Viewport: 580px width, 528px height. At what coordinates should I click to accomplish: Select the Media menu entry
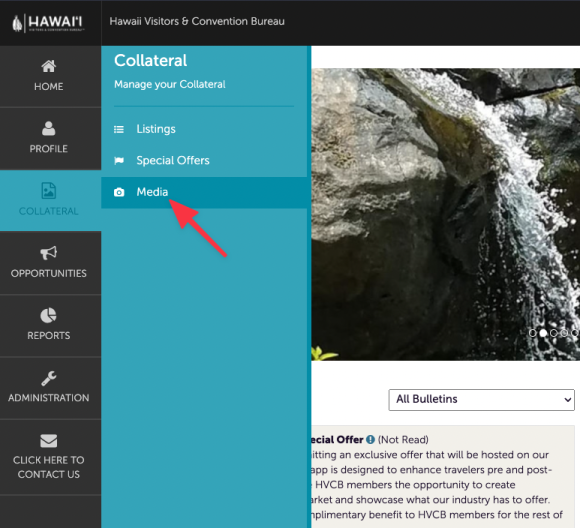(x=204, y=192)
